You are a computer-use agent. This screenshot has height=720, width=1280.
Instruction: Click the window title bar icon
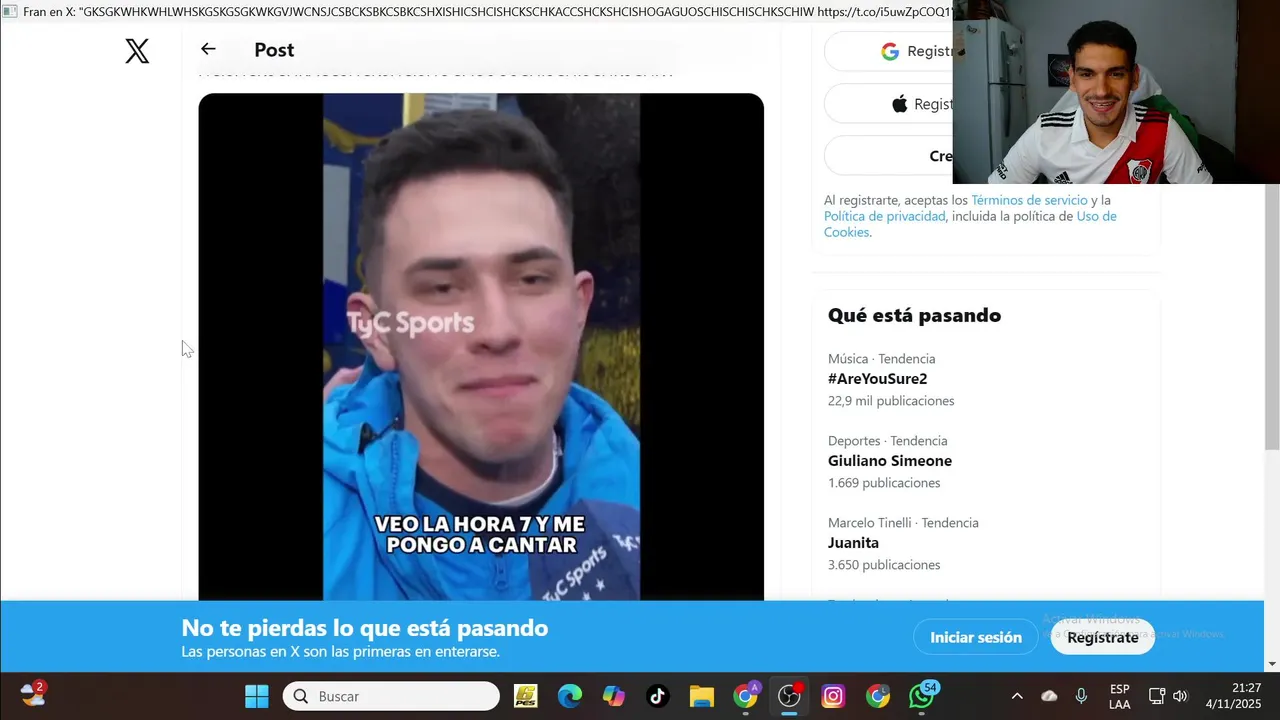[x=10, y=12]
